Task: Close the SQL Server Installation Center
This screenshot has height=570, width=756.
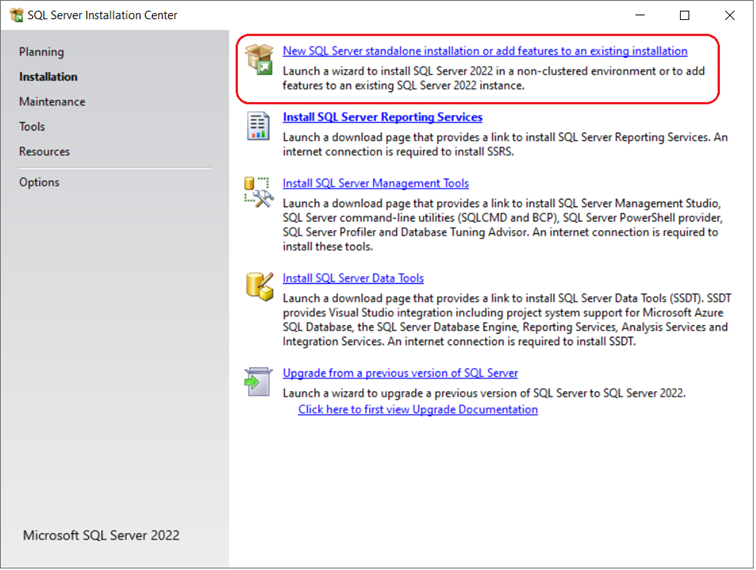Action: coord(729,15)
